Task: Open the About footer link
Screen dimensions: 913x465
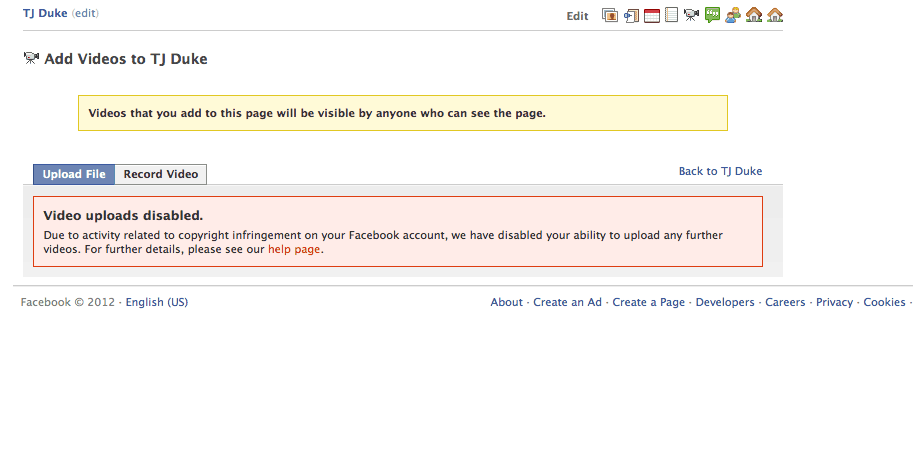Action: (x=507, y=302)
